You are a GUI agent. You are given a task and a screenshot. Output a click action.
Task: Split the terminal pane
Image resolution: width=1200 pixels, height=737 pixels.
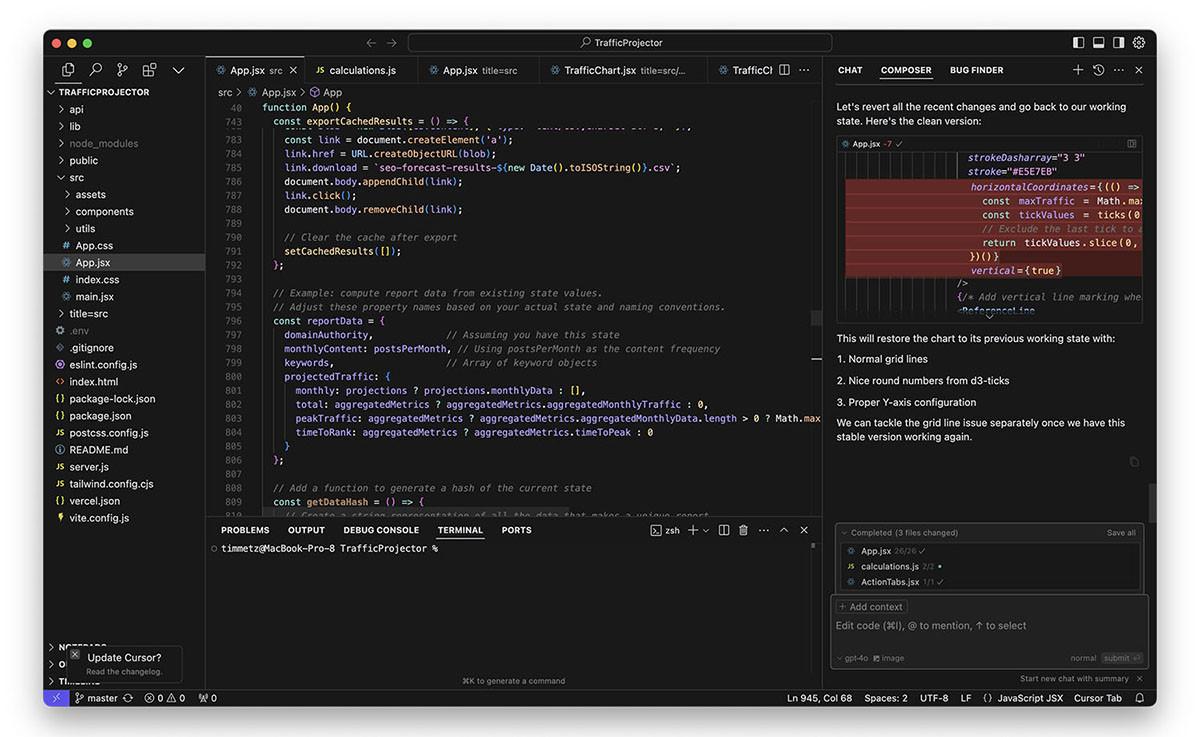pos(724,530)
